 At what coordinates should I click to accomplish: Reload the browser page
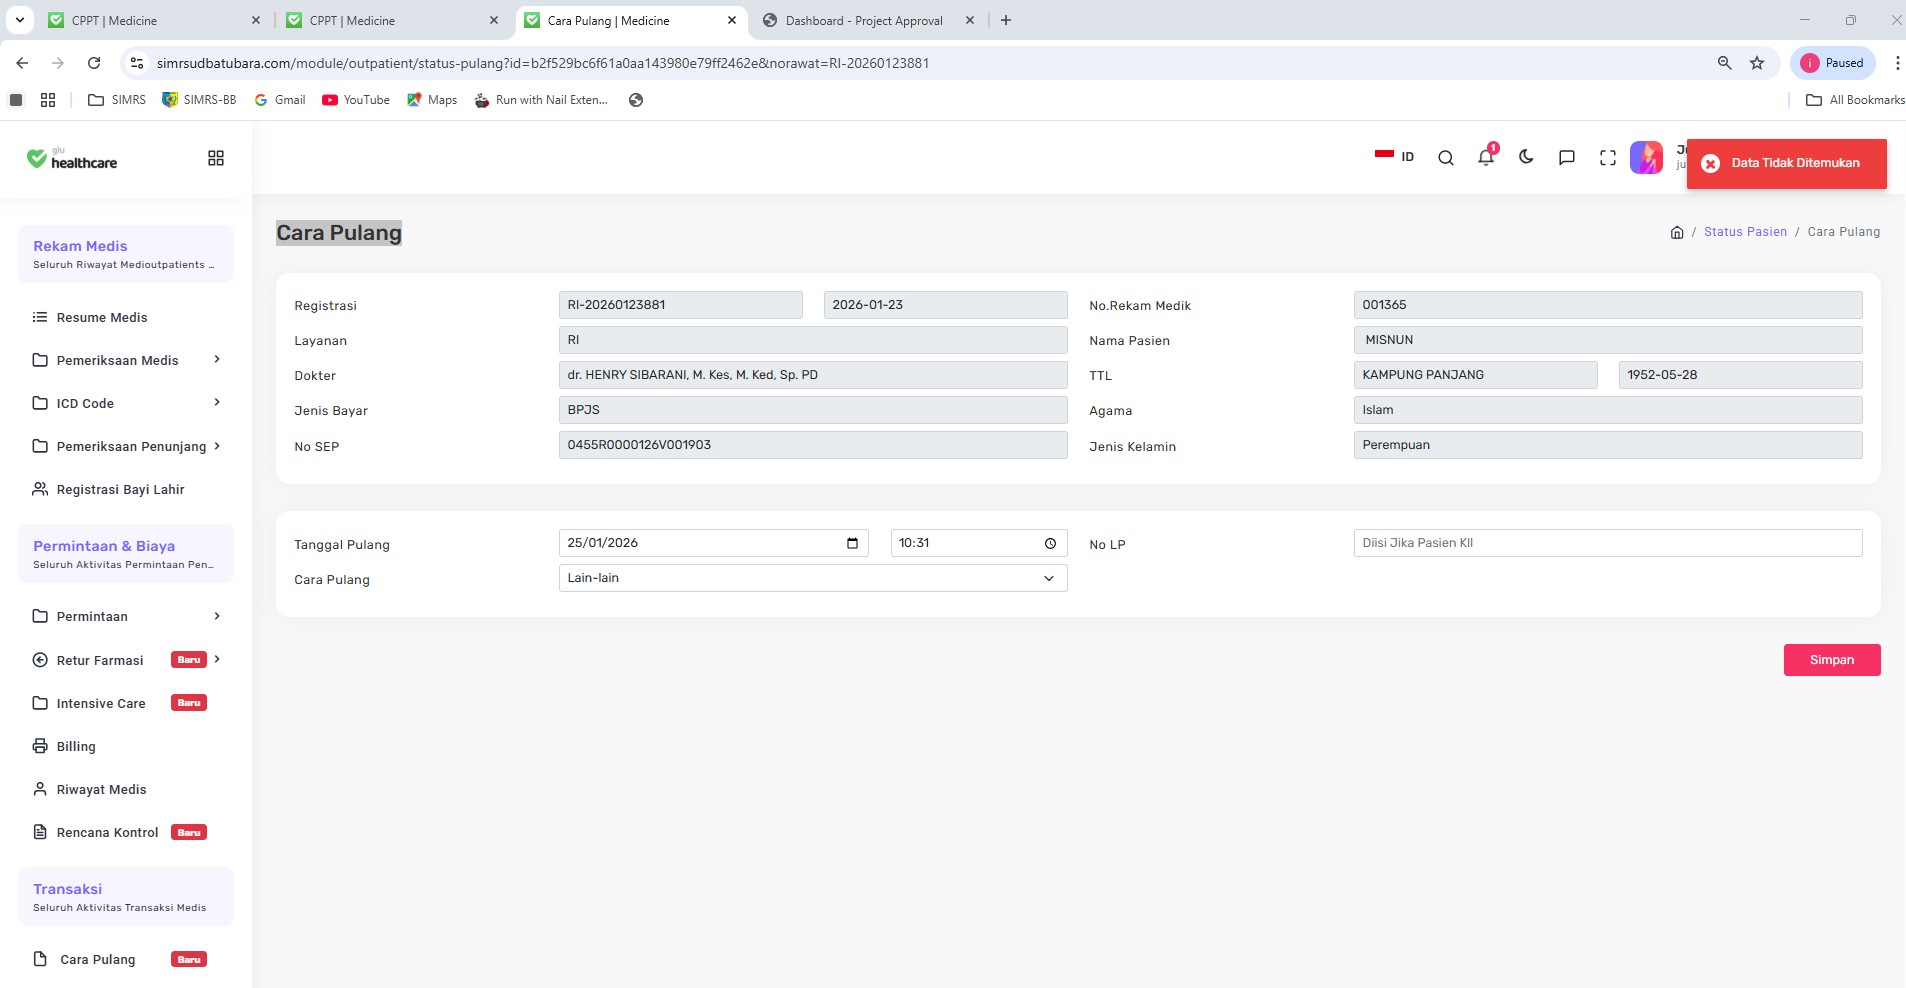(94, 63)
